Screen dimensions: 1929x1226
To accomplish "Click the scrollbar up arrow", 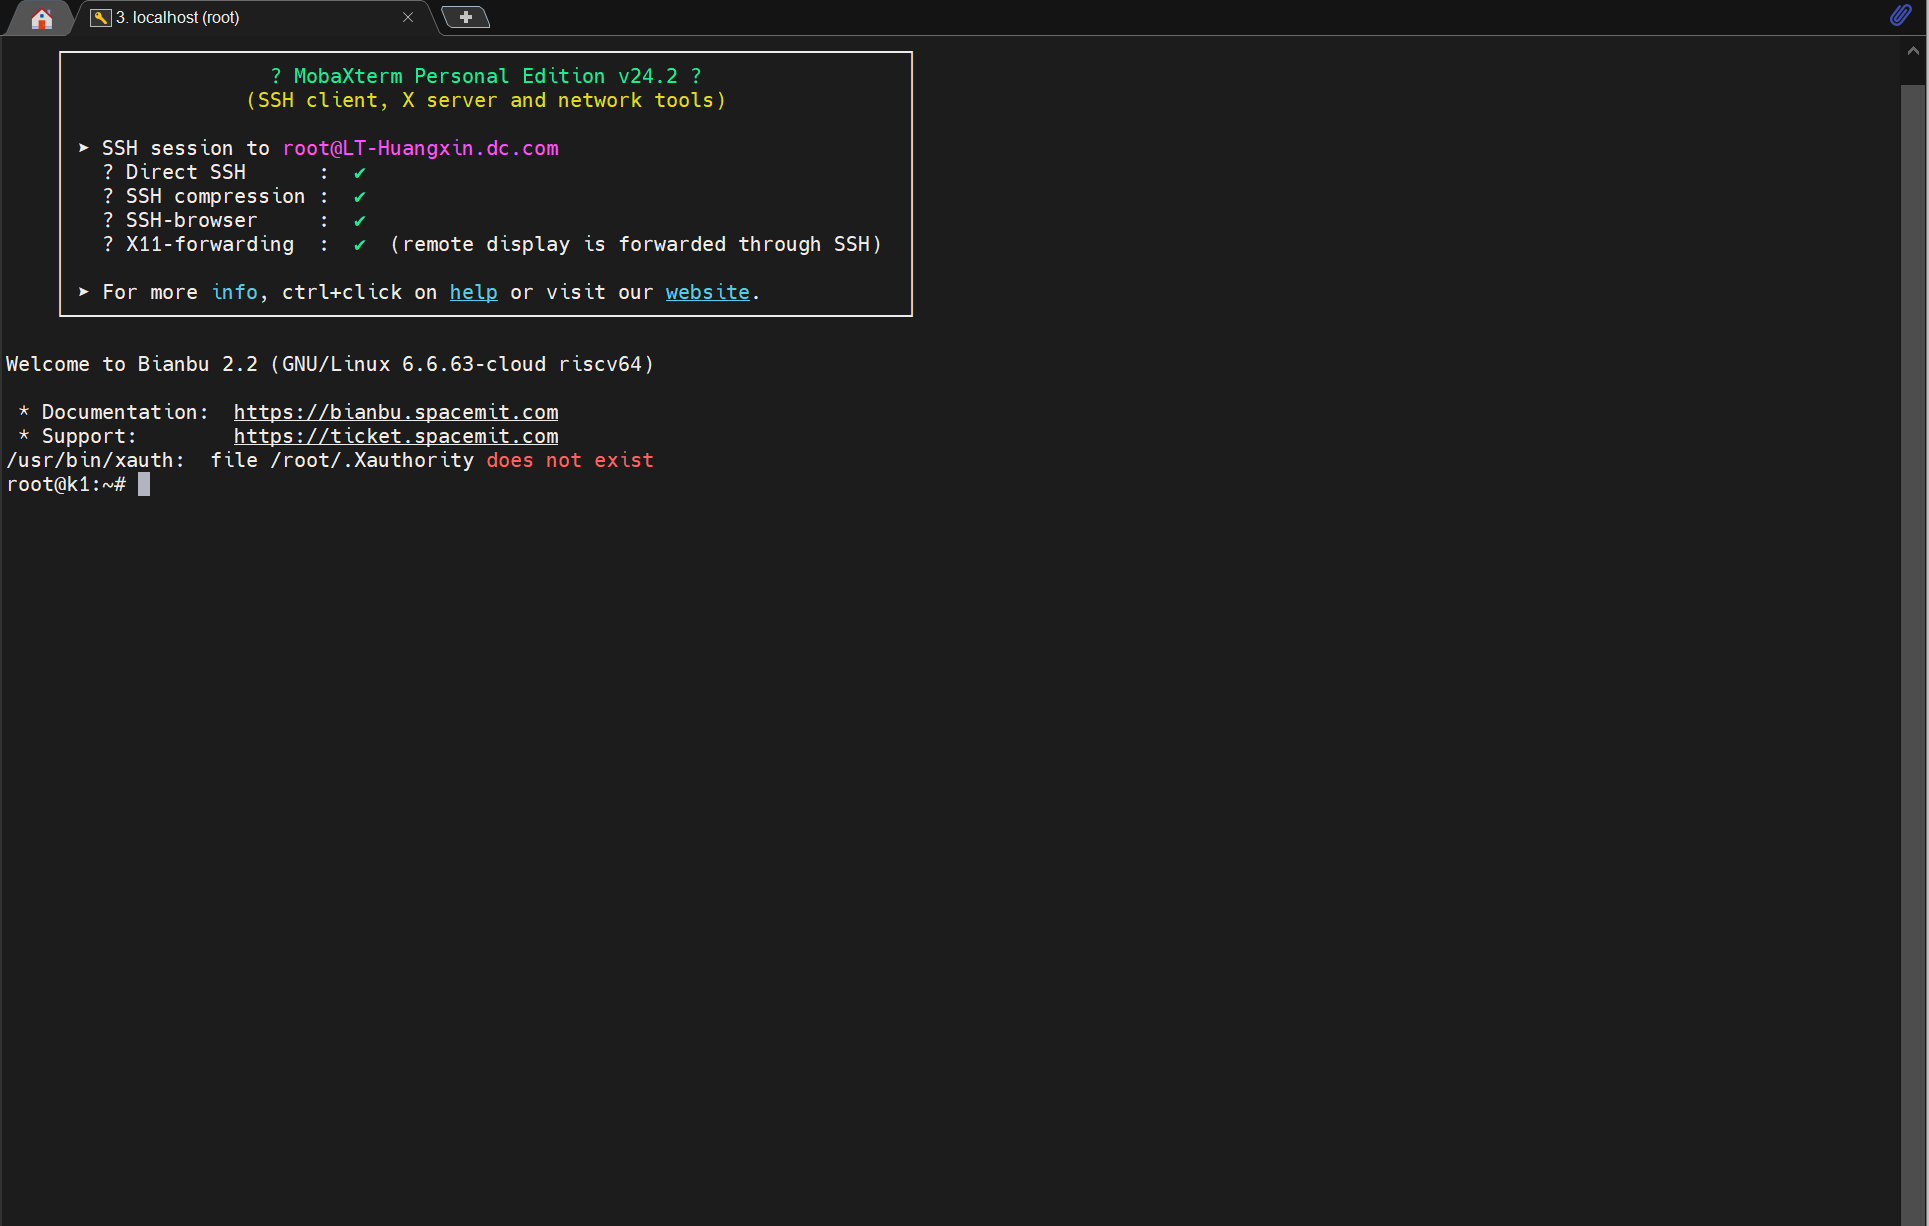I will pos(1913,51).
